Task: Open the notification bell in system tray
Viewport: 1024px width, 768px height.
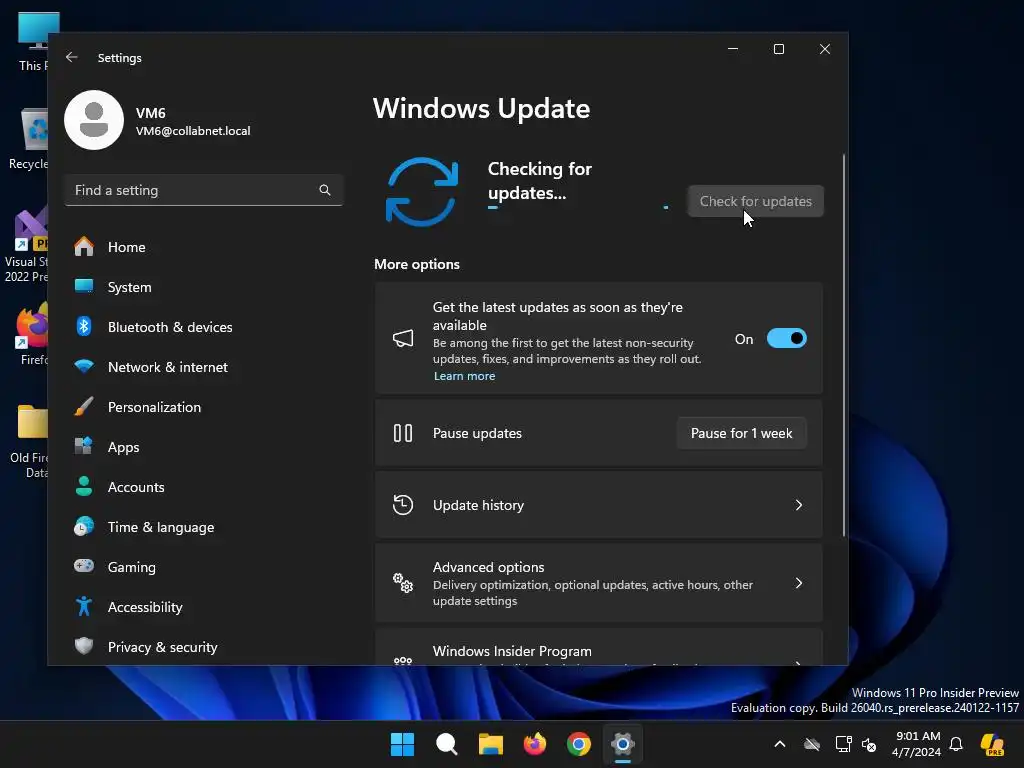Action: click(x=956, y=744)
